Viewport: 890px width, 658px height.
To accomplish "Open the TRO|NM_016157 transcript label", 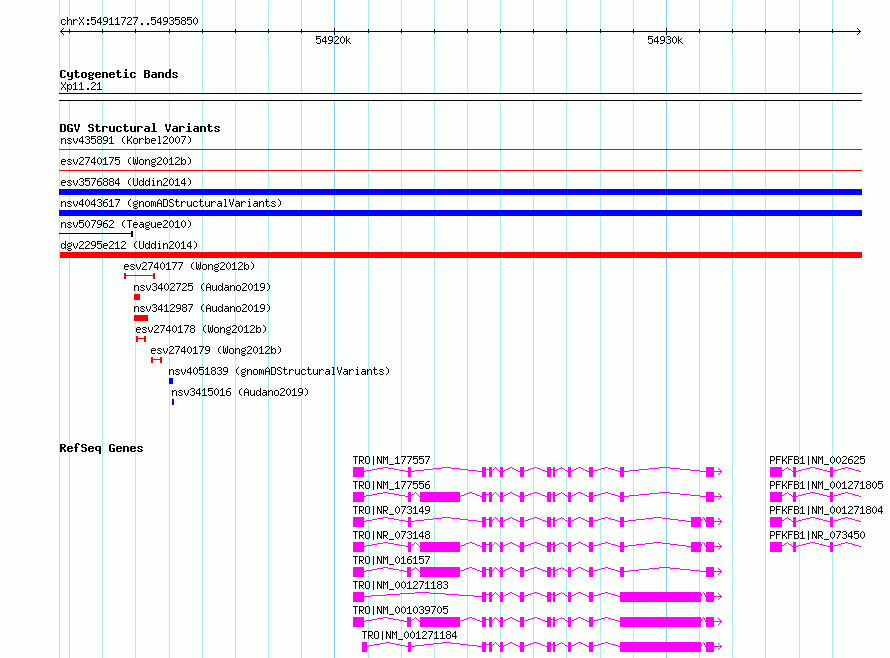I will point(392,560).
